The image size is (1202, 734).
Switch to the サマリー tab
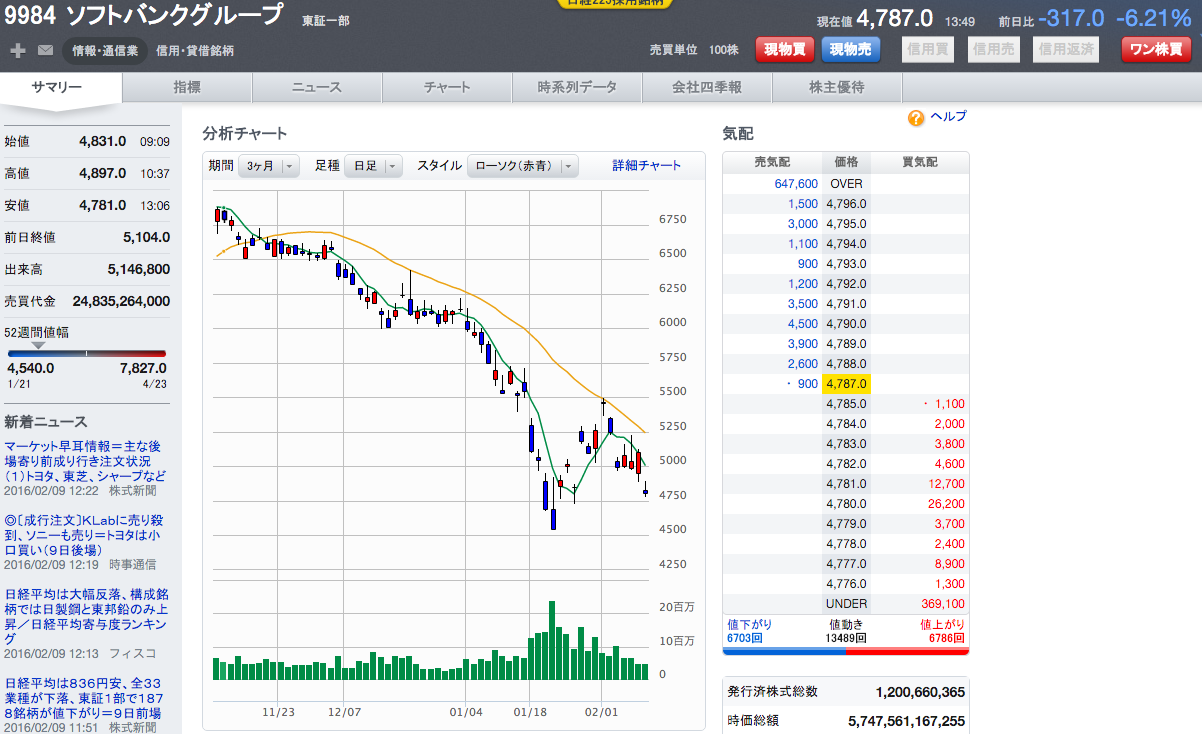[61, 87]
